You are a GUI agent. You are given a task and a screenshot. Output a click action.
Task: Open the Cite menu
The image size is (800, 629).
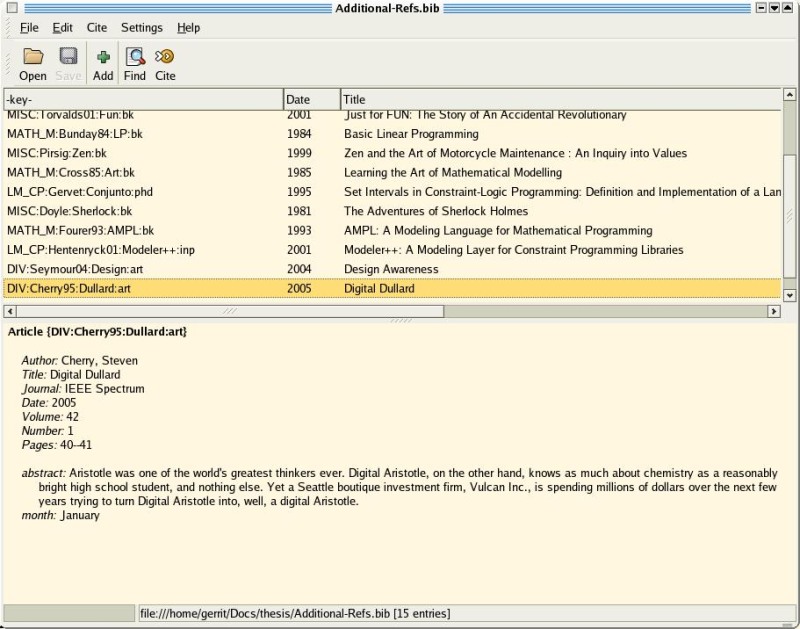pos(96,28)
